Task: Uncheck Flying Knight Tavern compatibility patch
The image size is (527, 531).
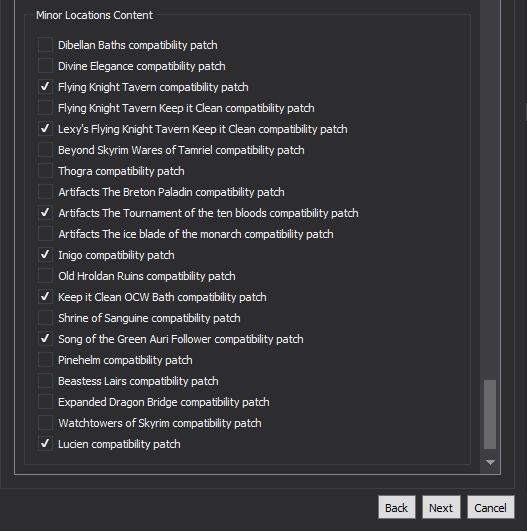Action: tap(45, 87)
